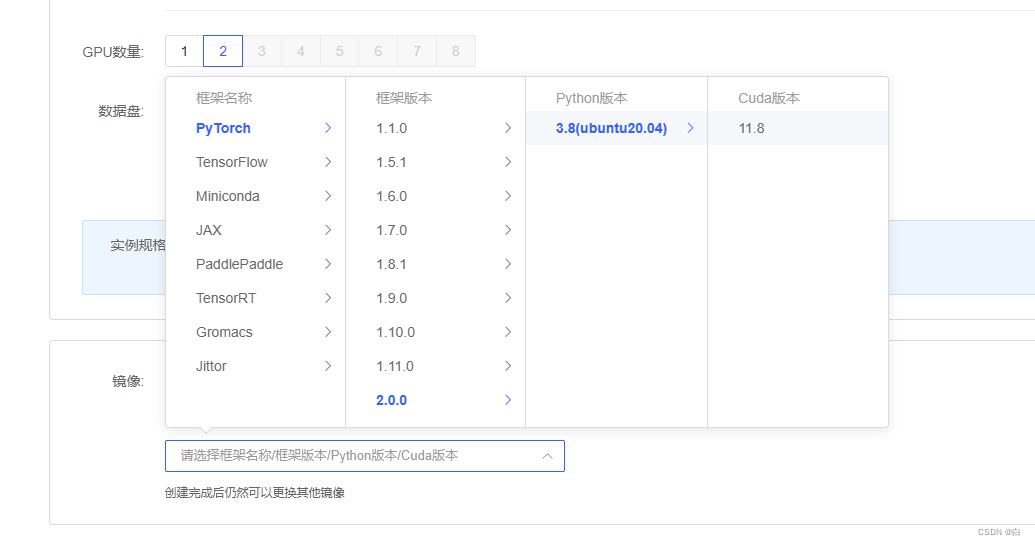Expand arrow next to Python 3.8
The height and width of the screenshot is (545, 1035).
(690, 128)
